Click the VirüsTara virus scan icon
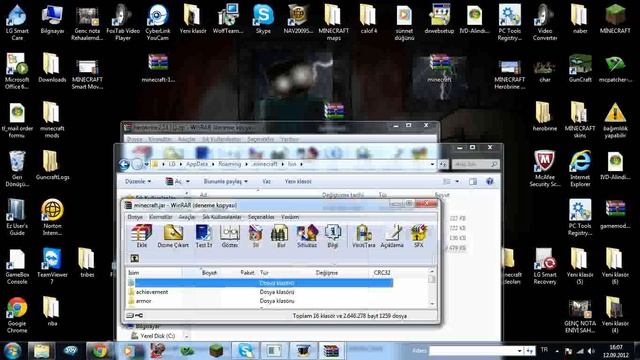 (x=363, y=236)
